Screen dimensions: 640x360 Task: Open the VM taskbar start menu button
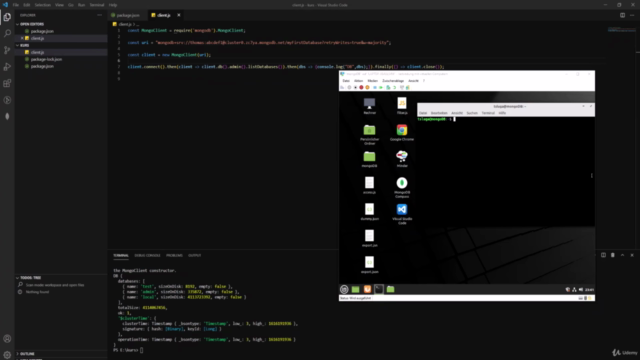pyautogui.click(x=344, y=289)
